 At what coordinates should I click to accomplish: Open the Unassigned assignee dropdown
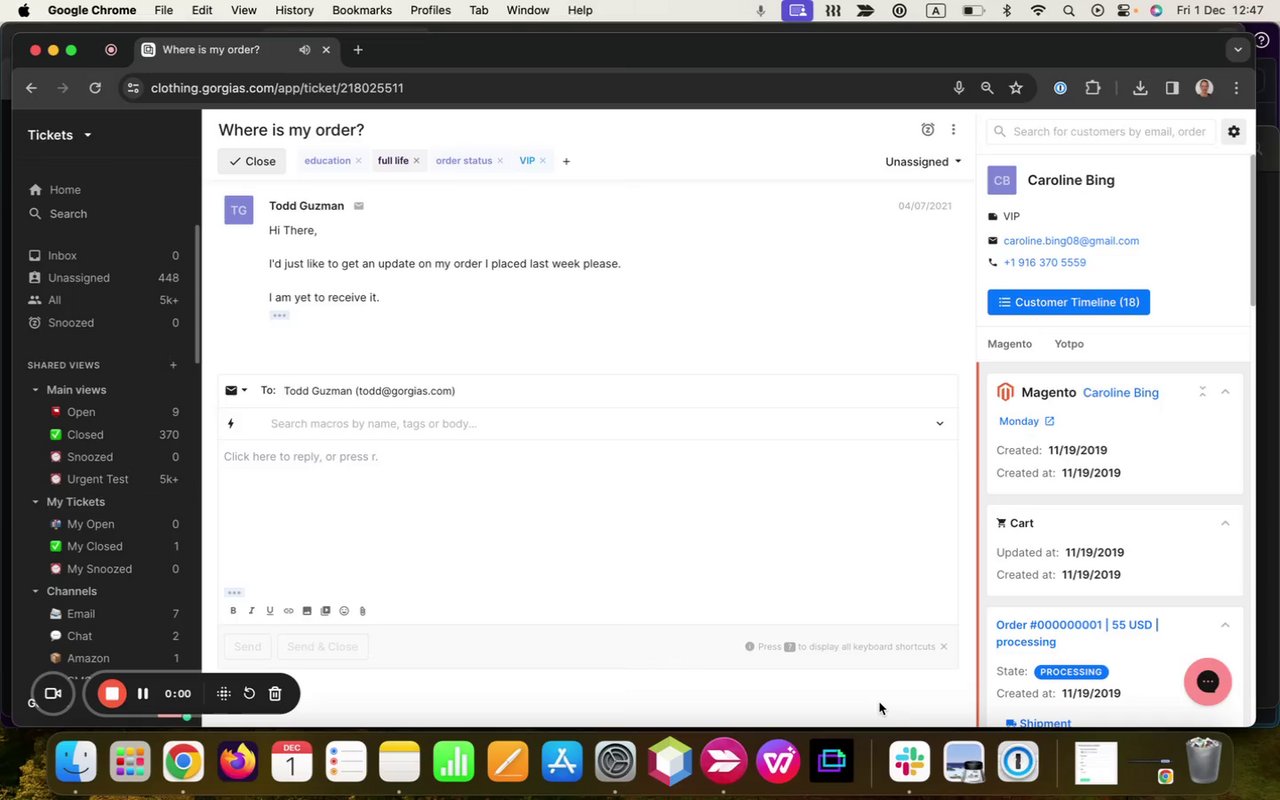[923, 162]
